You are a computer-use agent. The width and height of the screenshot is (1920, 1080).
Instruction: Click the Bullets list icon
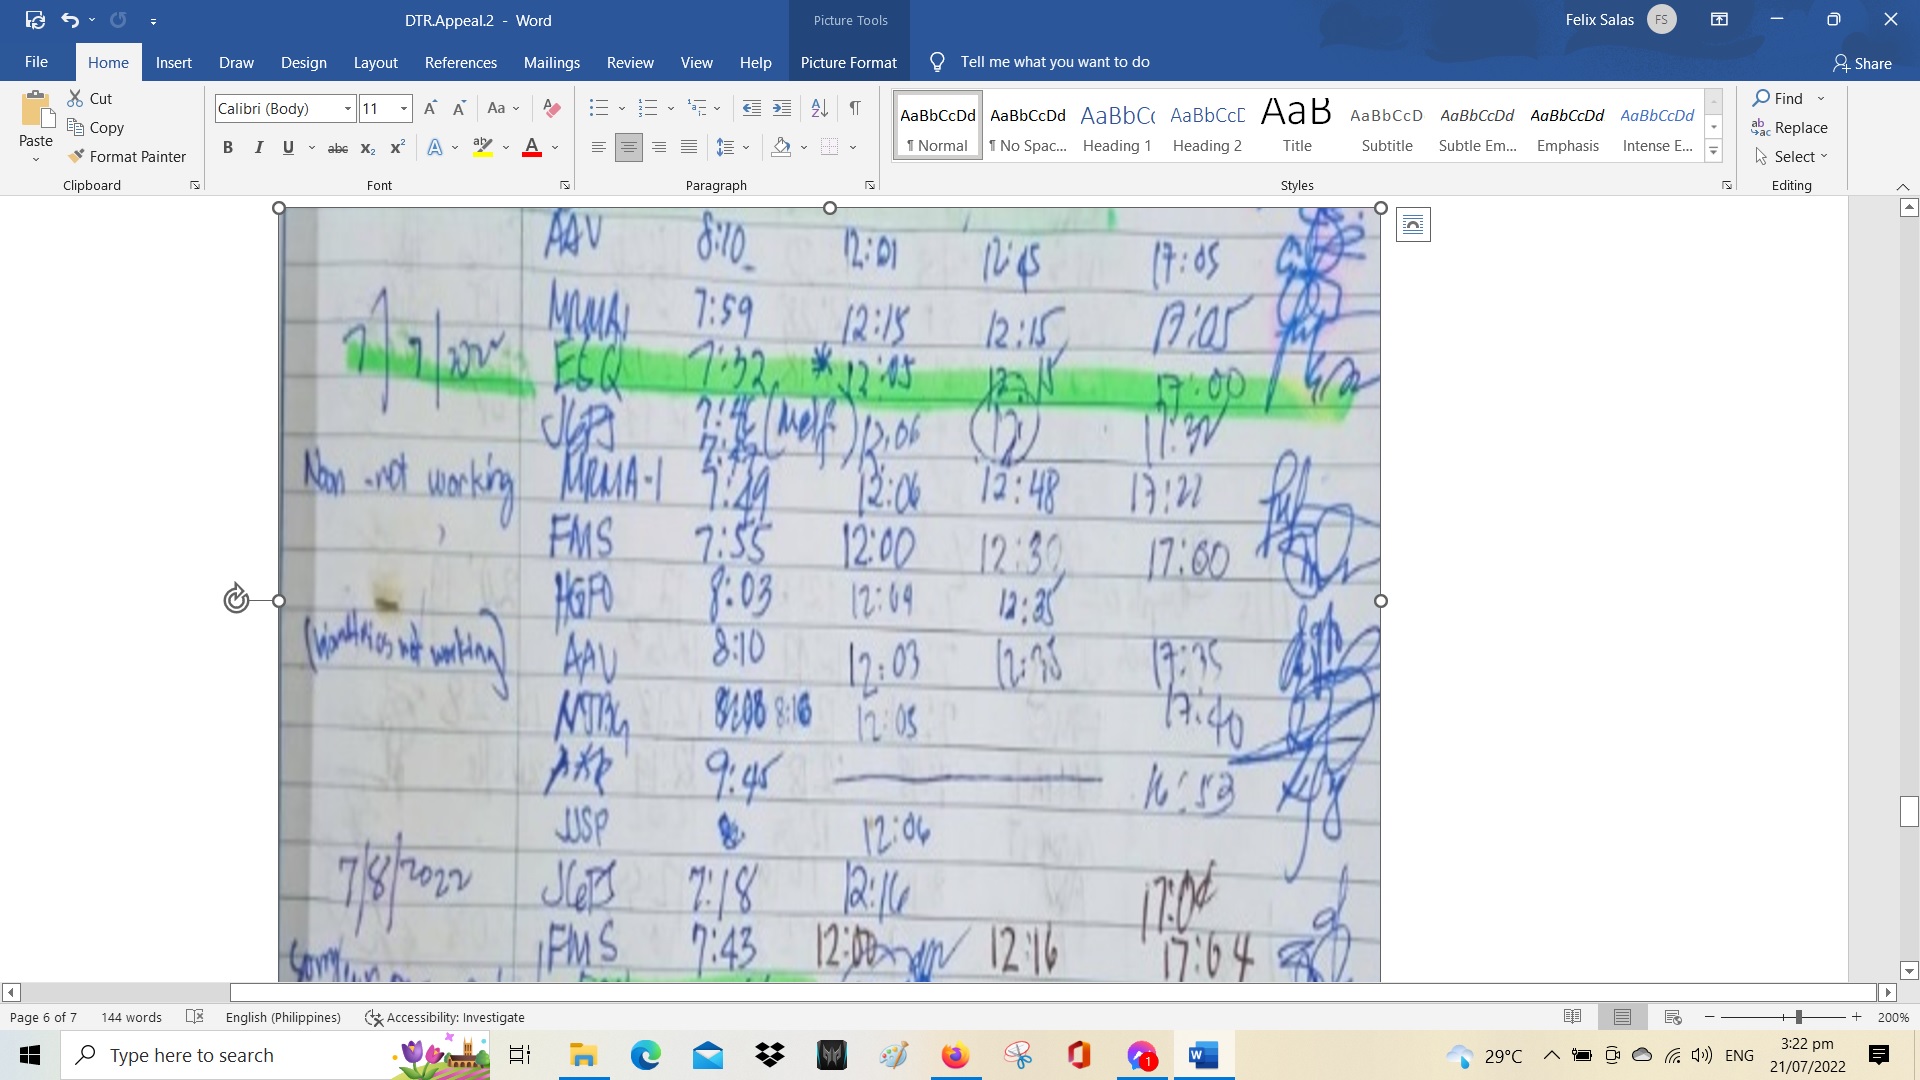(598, 108)
